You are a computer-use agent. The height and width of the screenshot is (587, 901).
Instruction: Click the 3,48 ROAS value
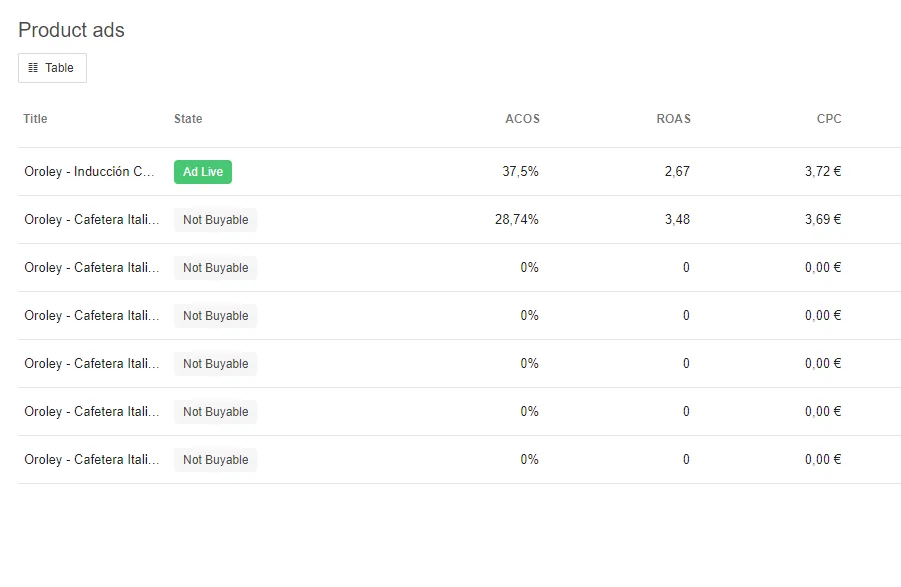[x=677, y=219]
